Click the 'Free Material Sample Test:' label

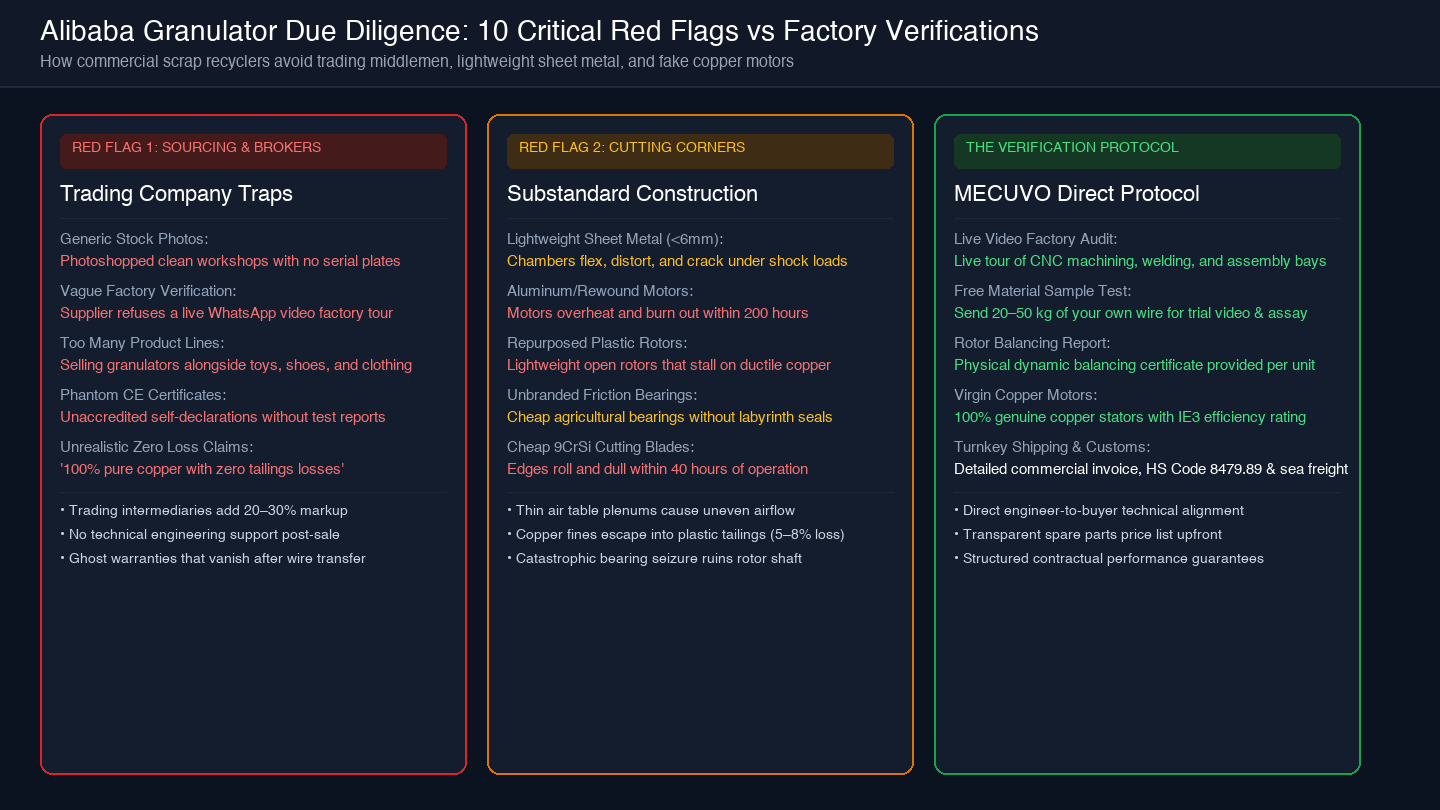(x=1043, y=291)
